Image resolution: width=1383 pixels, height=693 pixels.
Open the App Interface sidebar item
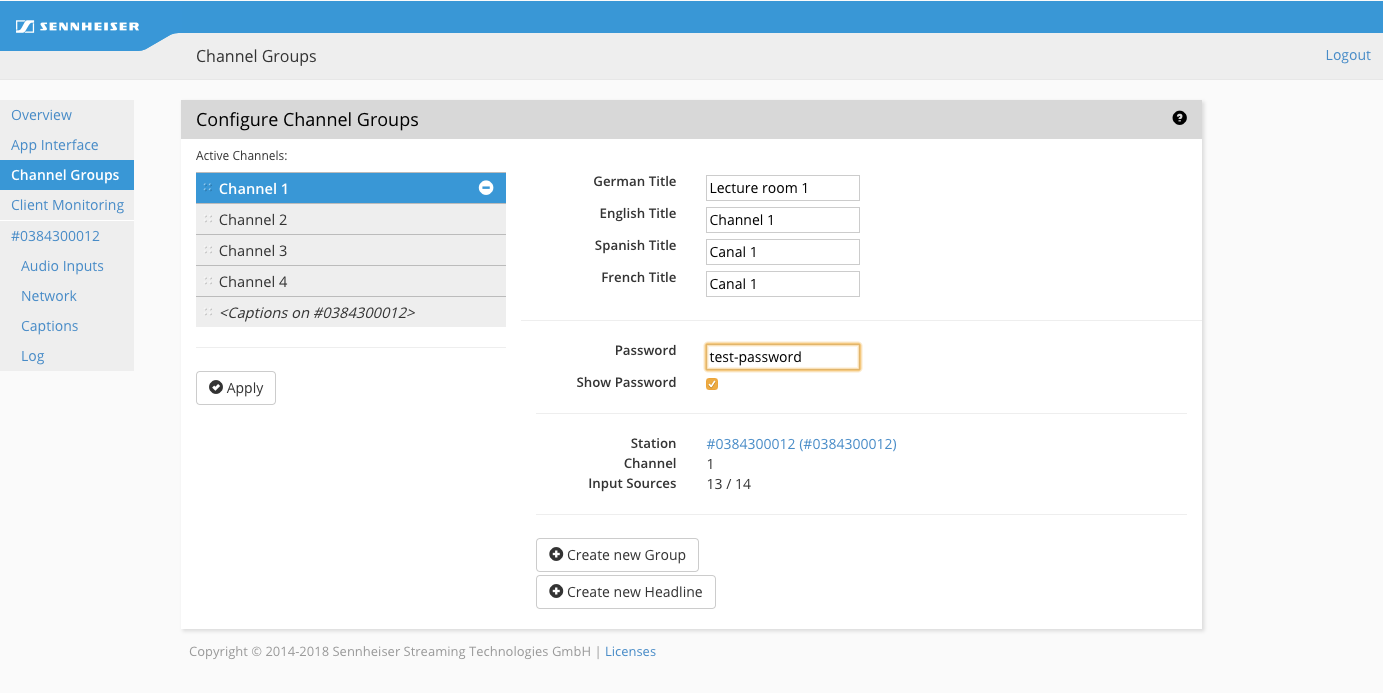(x=55, y=145)
